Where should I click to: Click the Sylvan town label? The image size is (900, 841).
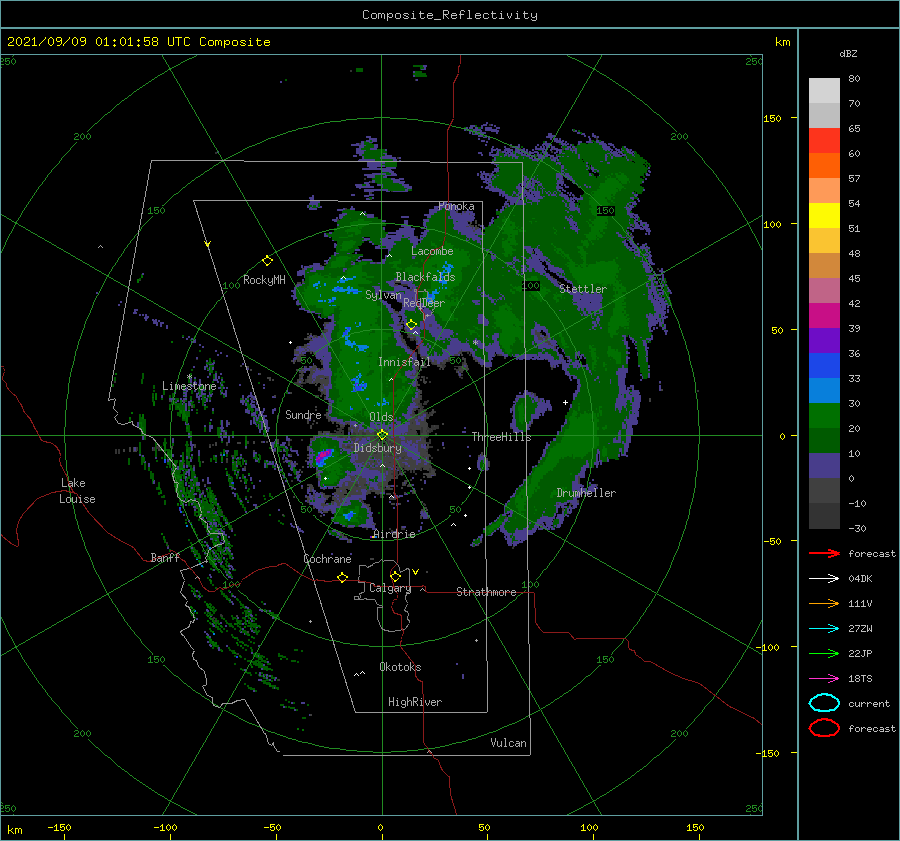pos(383,295)
